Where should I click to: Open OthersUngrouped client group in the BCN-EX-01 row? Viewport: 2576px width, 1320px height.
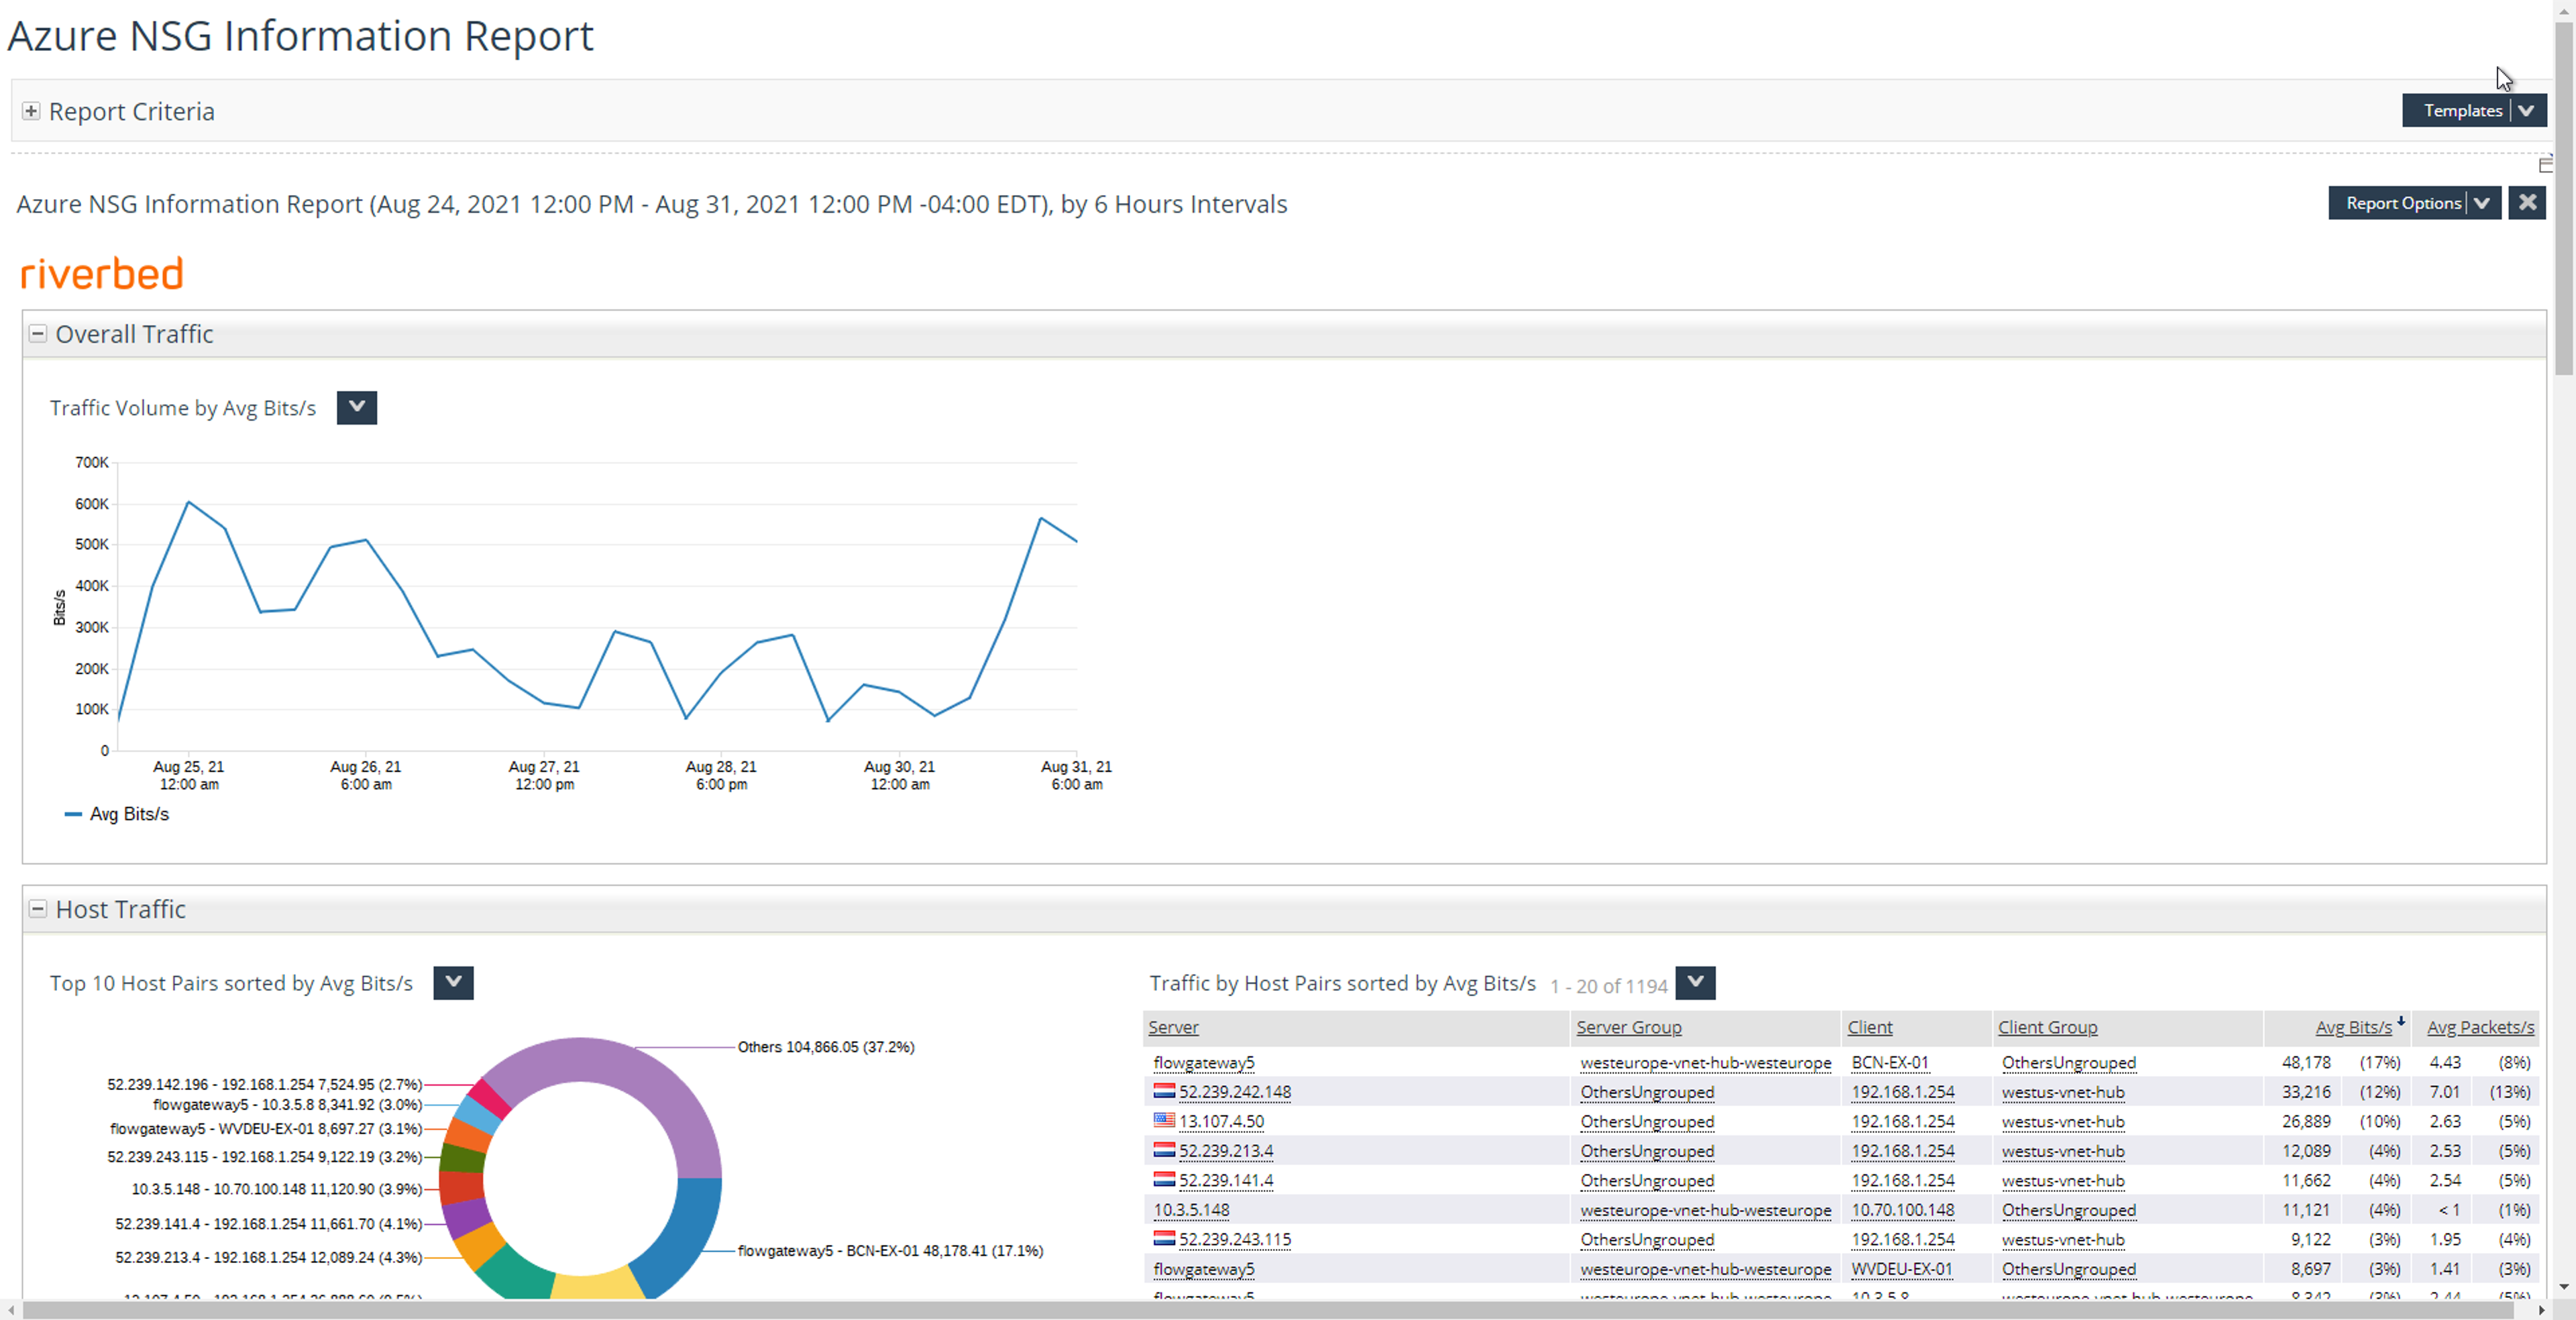click(x=2068, y=1062)
